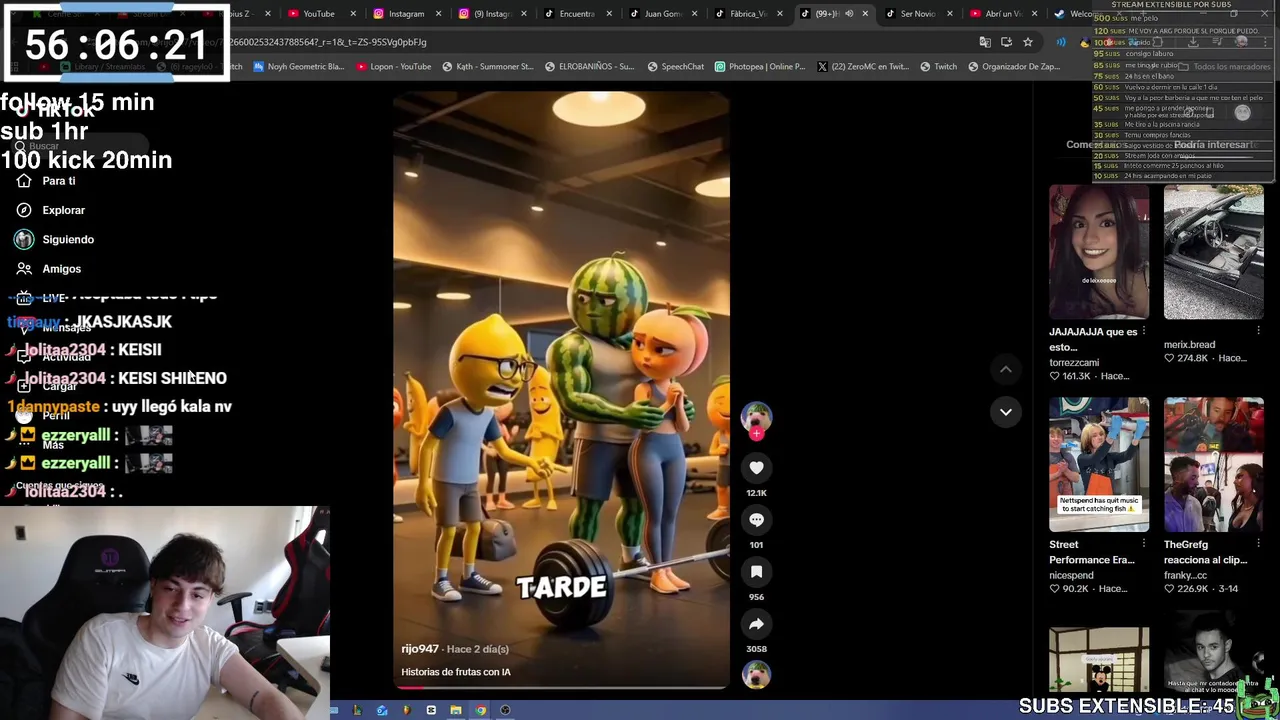
Task: Open the TheGrefg reacciona video thumbnail
Action: (1213, 465)
